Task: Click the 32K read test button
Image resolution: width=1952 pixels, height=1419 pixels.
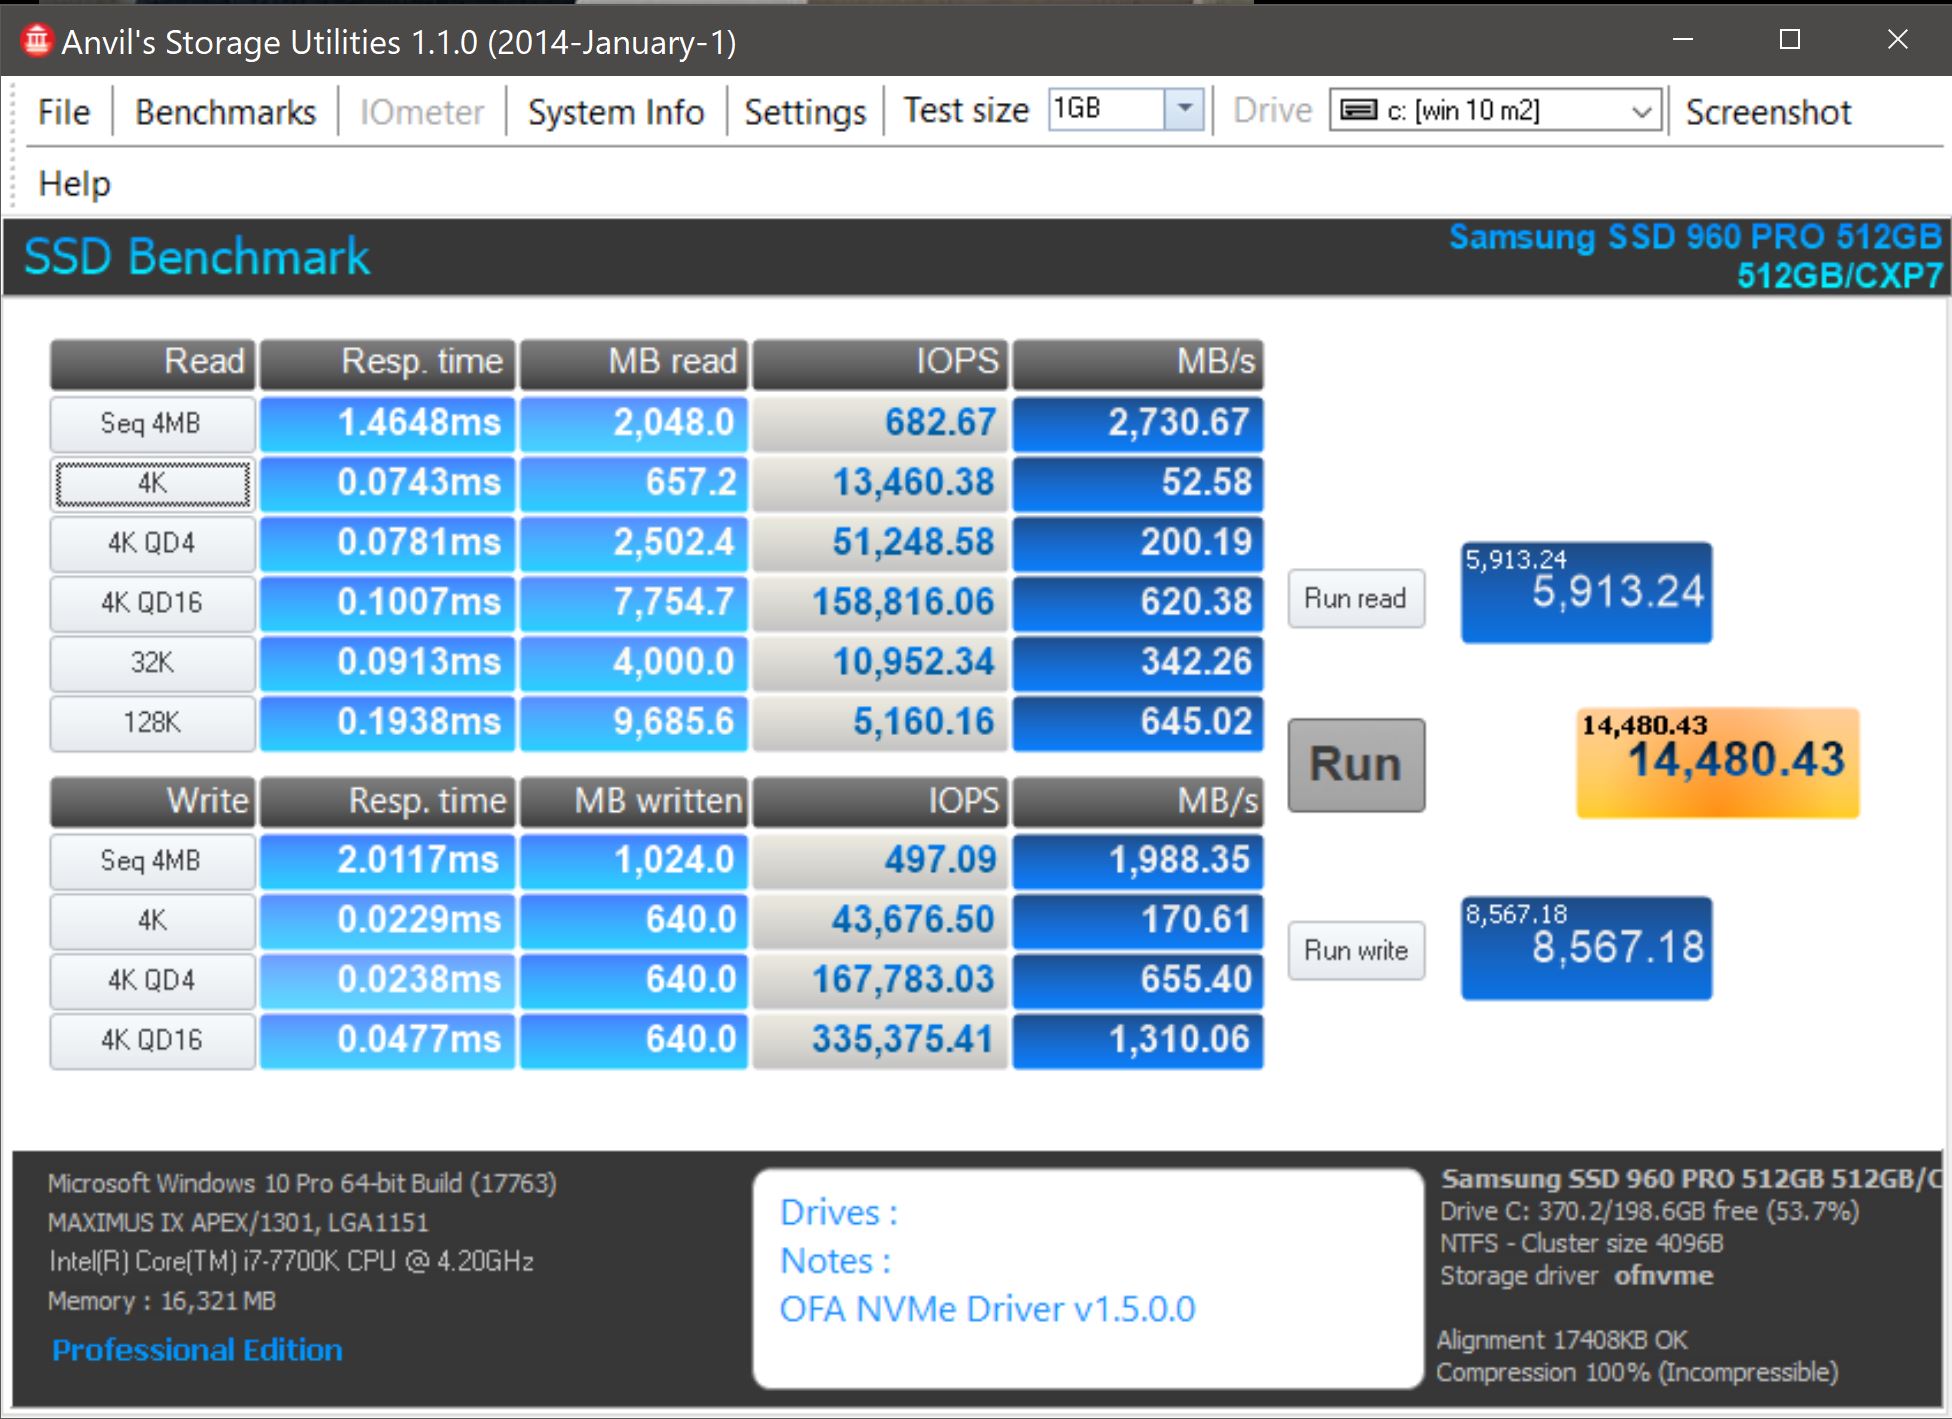Action: click(152, 663)
